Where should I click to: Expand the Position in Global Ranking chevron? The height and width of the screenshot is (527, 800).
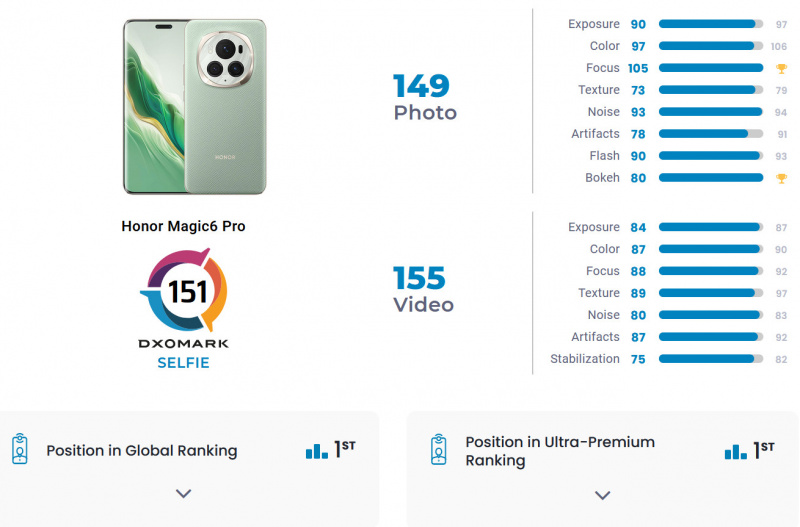coord(183,493)
